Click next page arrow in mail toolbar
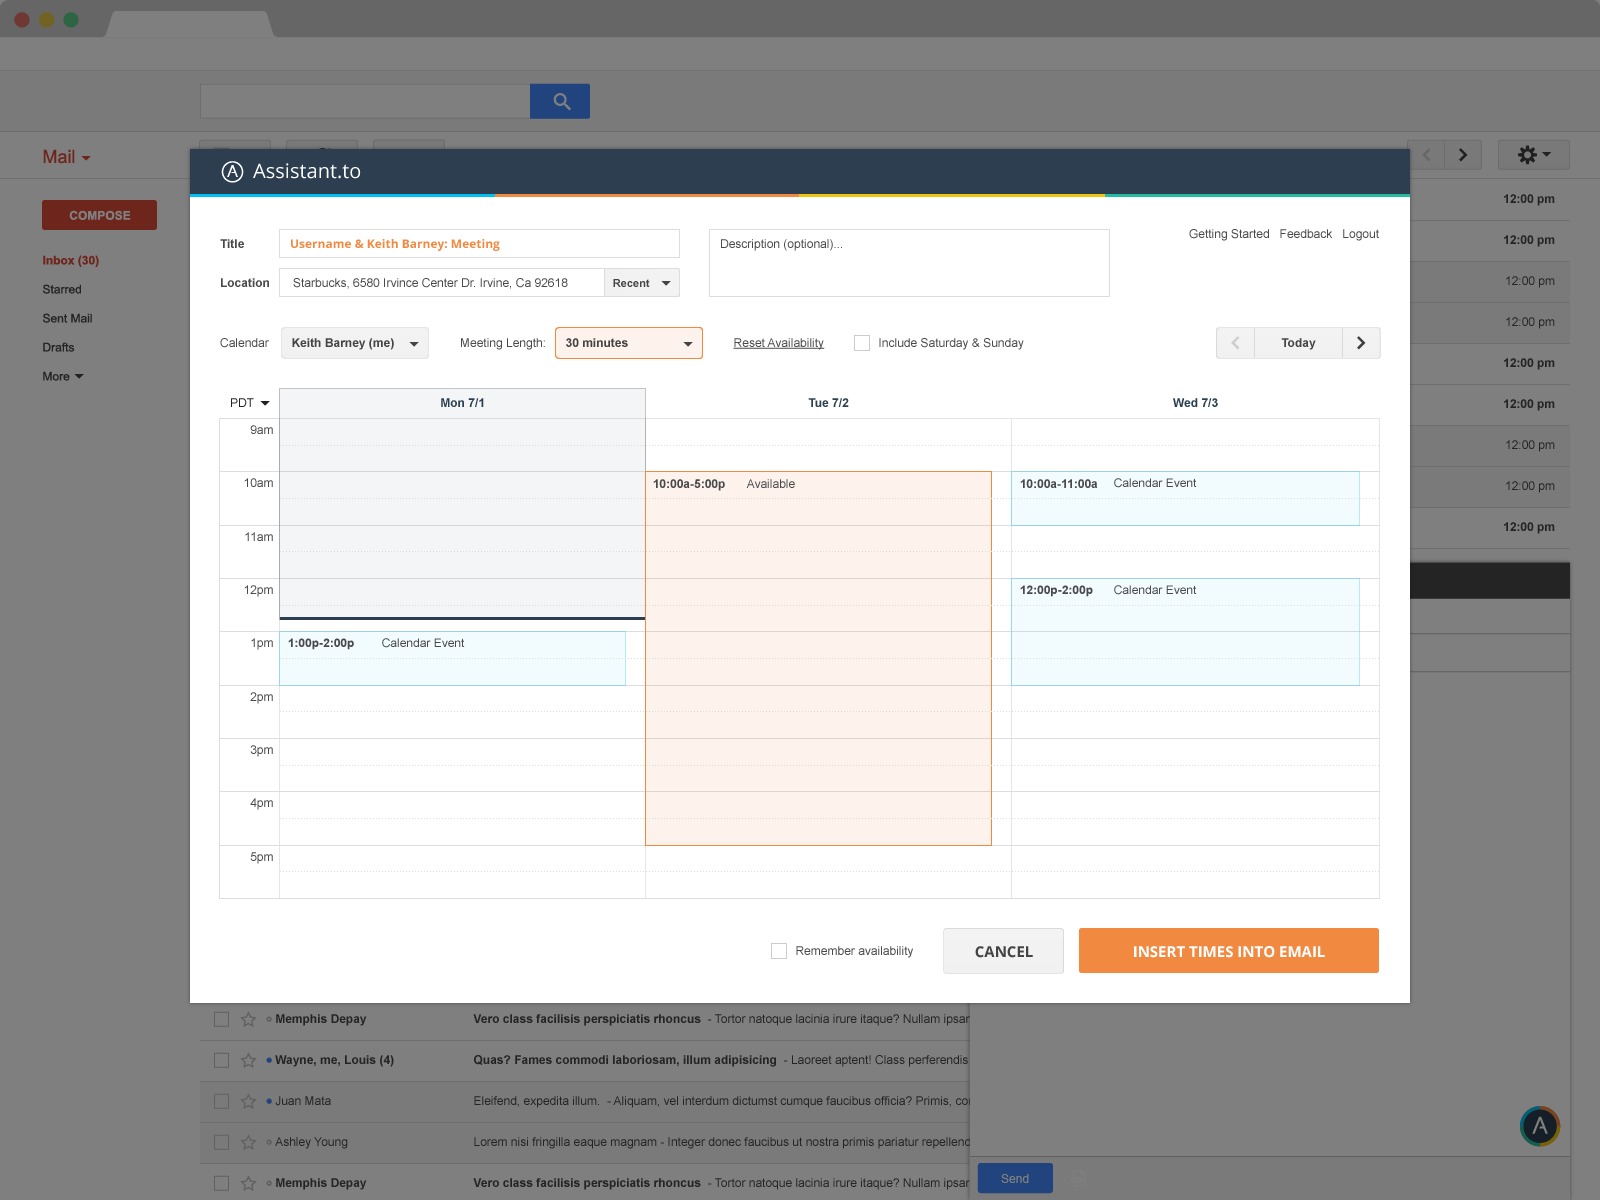Viewport: 1600px width, 1200px height. click(x=1462, y=155)
